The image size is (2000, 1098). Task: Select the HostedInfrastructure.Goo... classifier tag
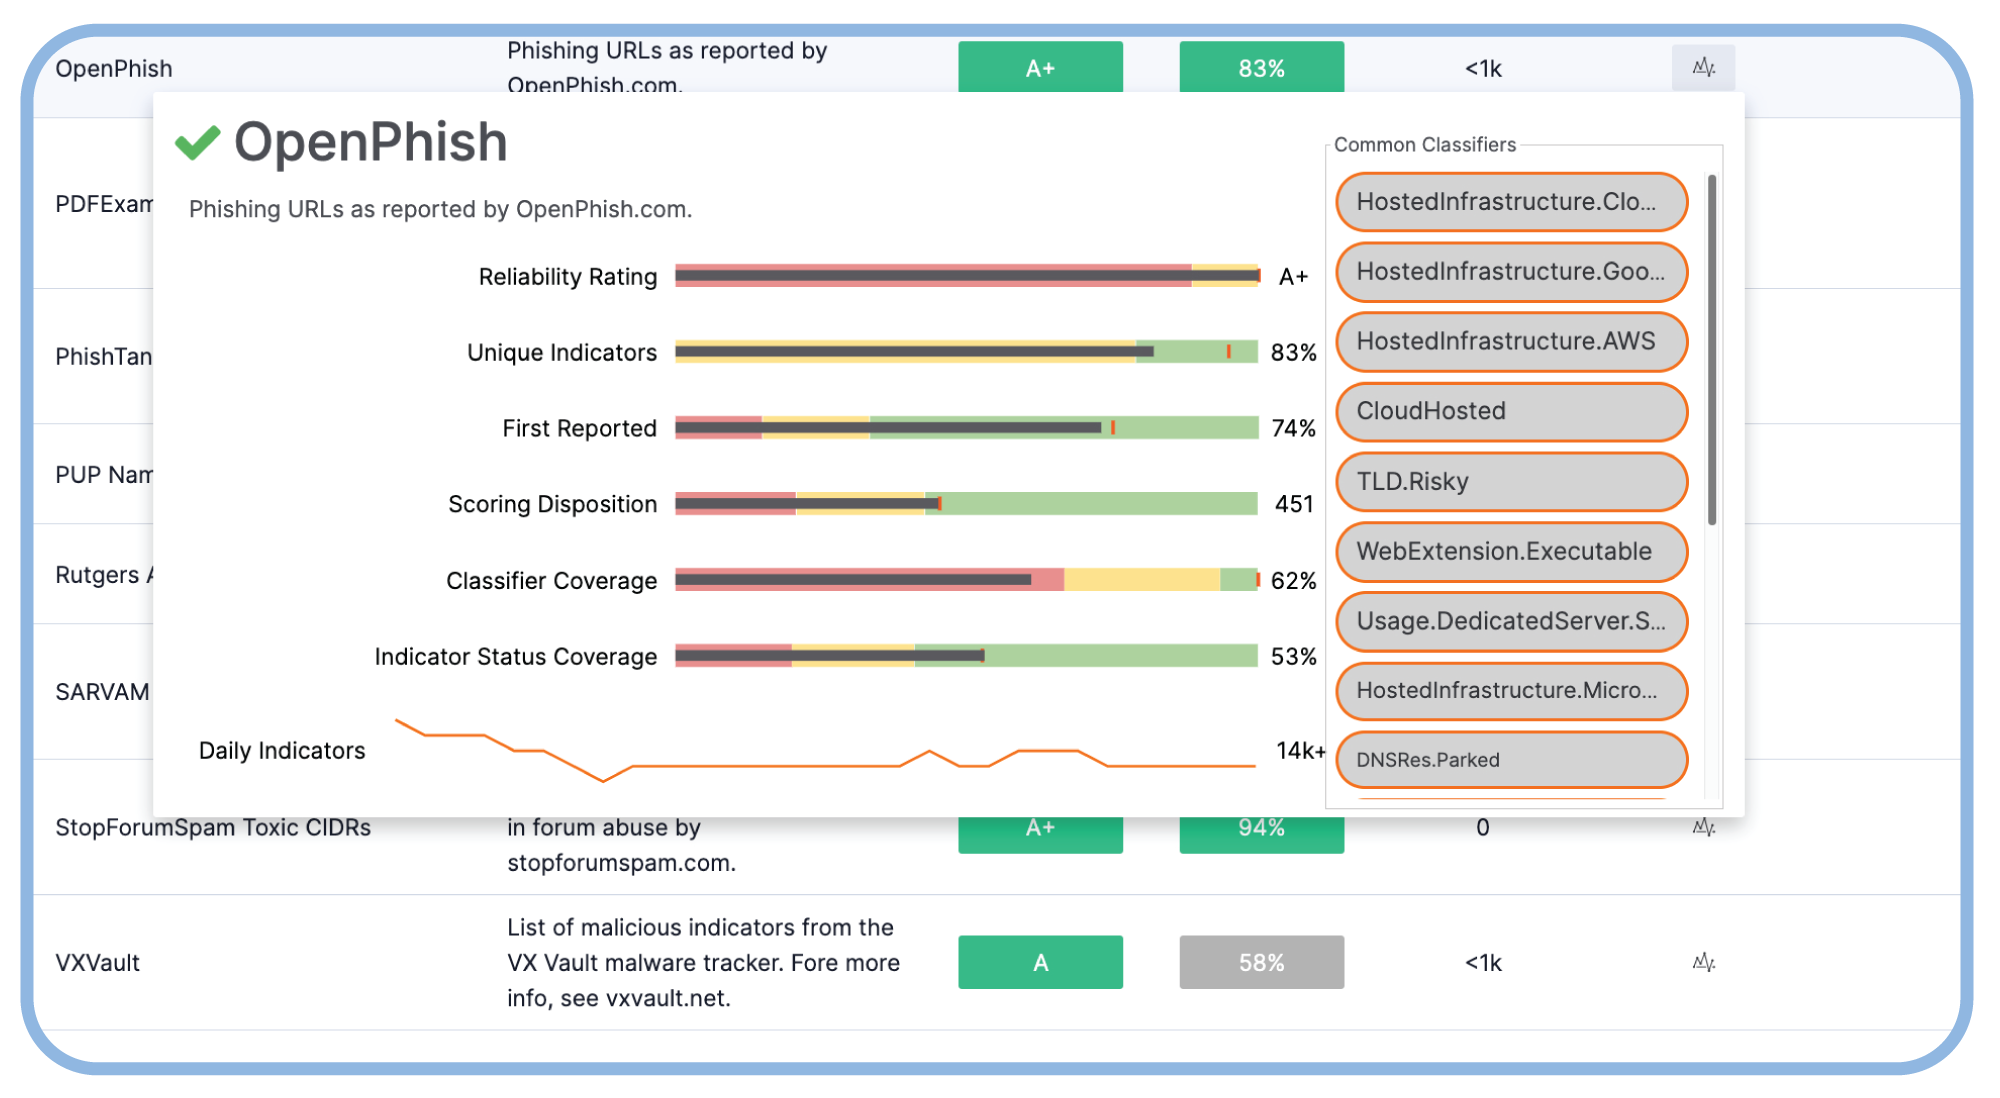(x=1512, y=270)
